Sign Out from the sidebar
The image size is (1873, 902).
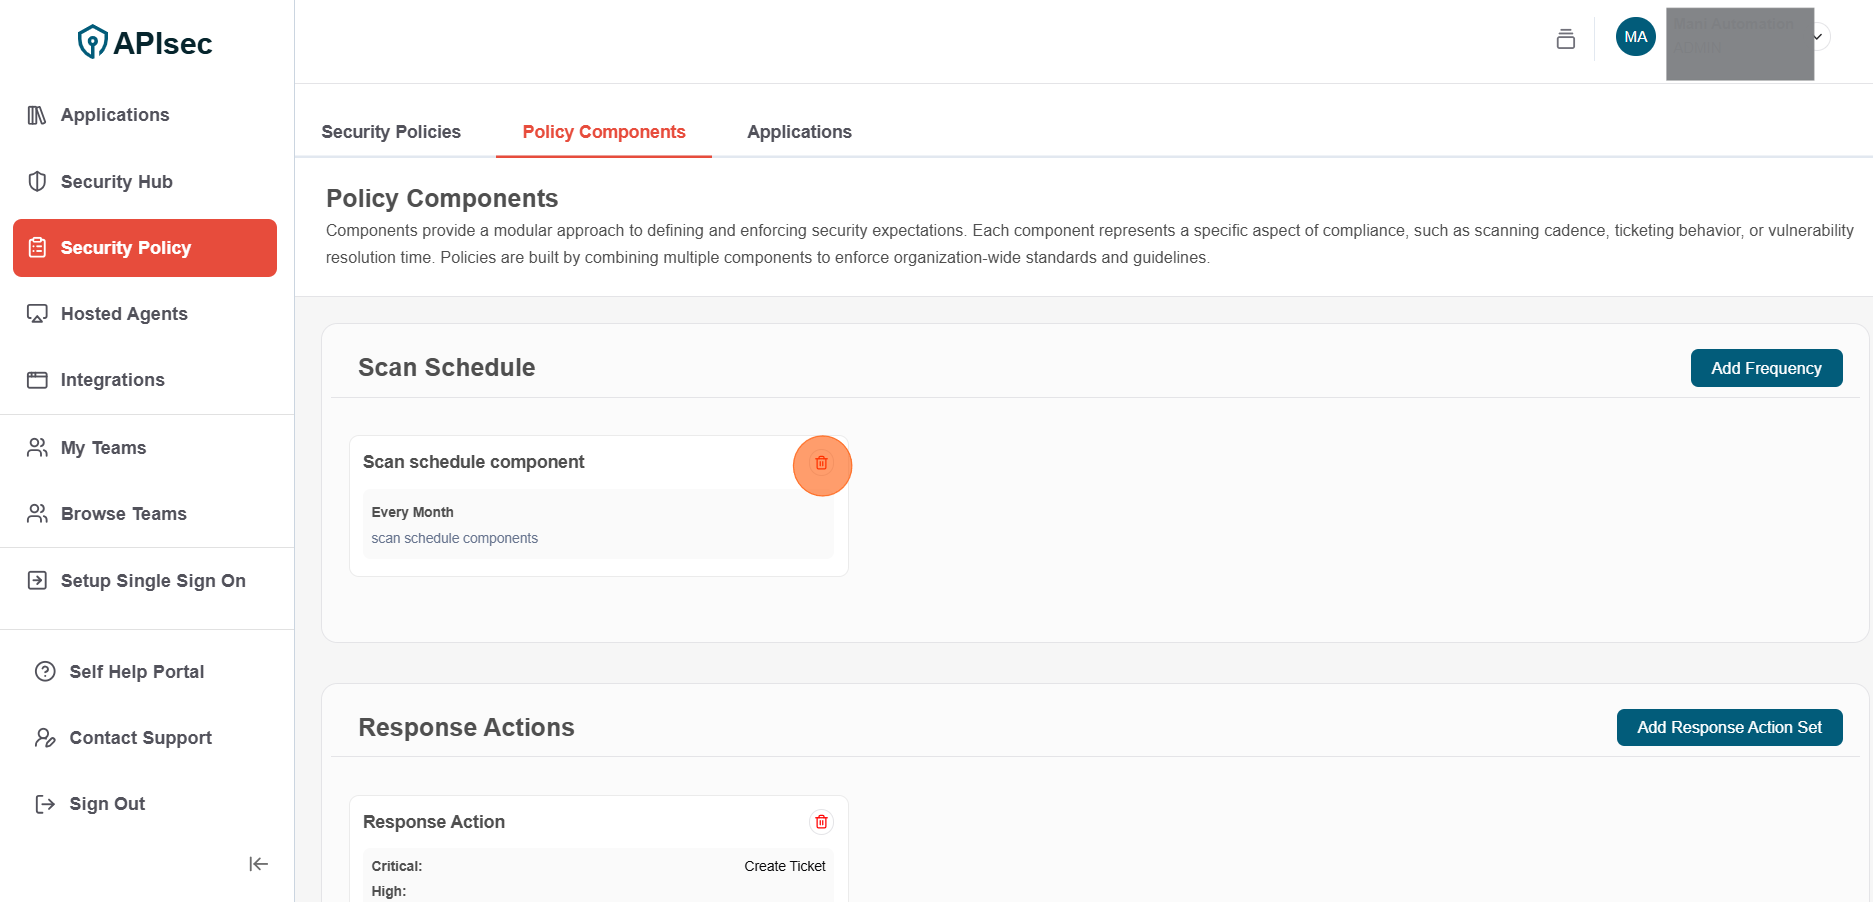point(107,804)
